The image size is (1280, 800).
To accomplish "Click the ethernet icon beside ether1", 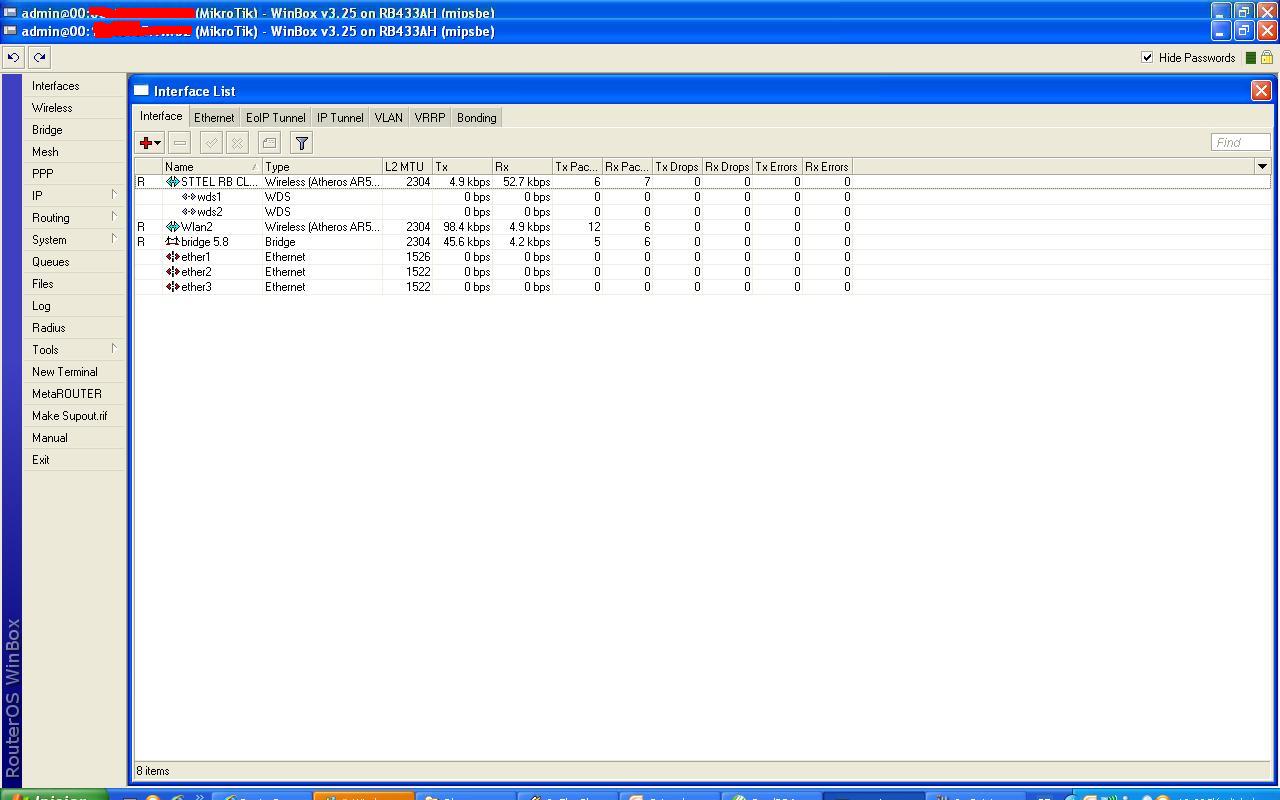I will 172,257.
